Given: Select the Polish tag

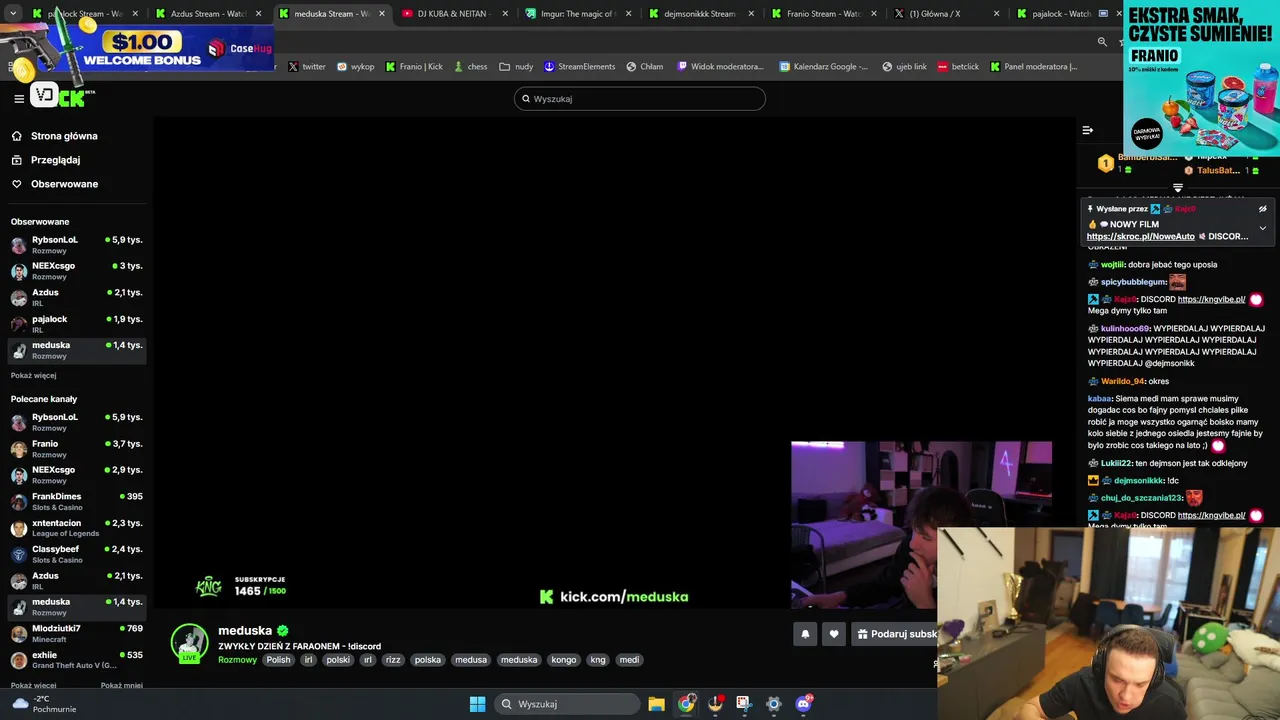Looking at the screenshot, I should 278,660.
